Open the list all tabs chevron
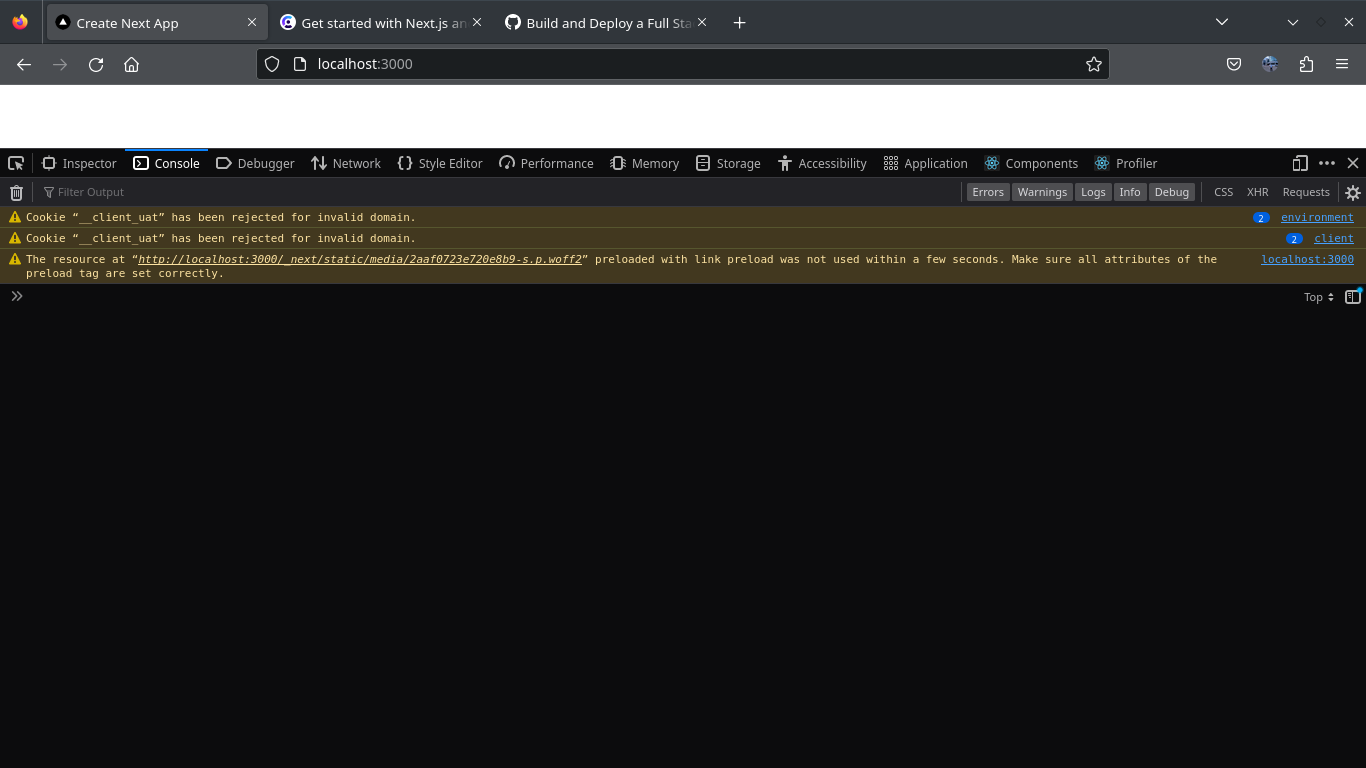Image resolution: width=1366 pixels, height=768 pixels. [1222, 21]
